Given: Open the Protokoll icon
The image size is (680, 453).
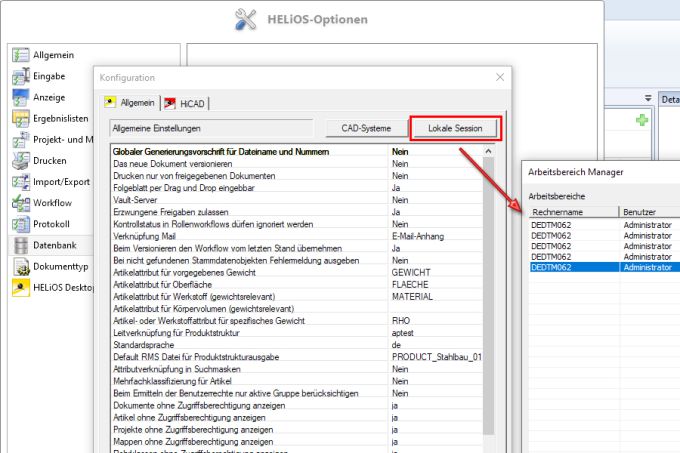Looking at the screenshot, I should [20, 224].
